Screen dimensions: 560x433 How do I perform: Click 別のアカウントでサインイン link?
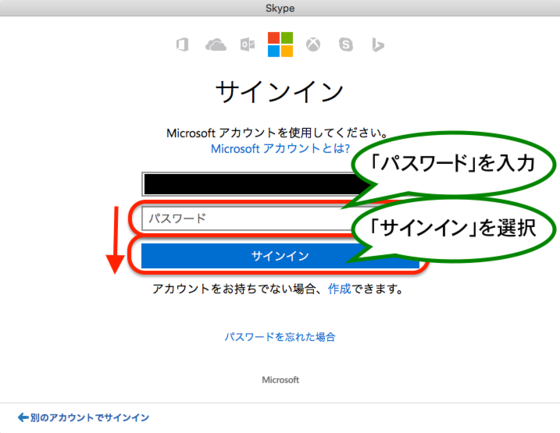click(x=90, y=417)
